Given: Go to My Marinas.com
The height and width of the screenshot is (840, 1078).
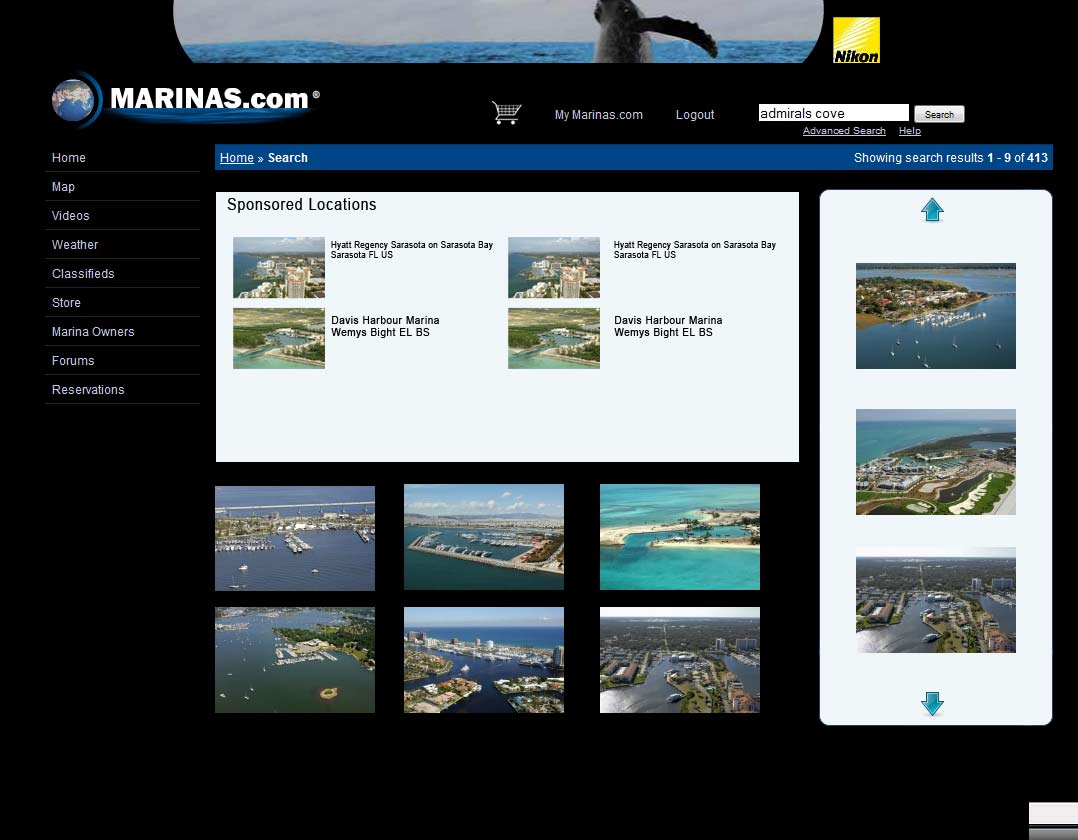Looking at the screenshot, I should pyautogui.click(x=598, y=115).
